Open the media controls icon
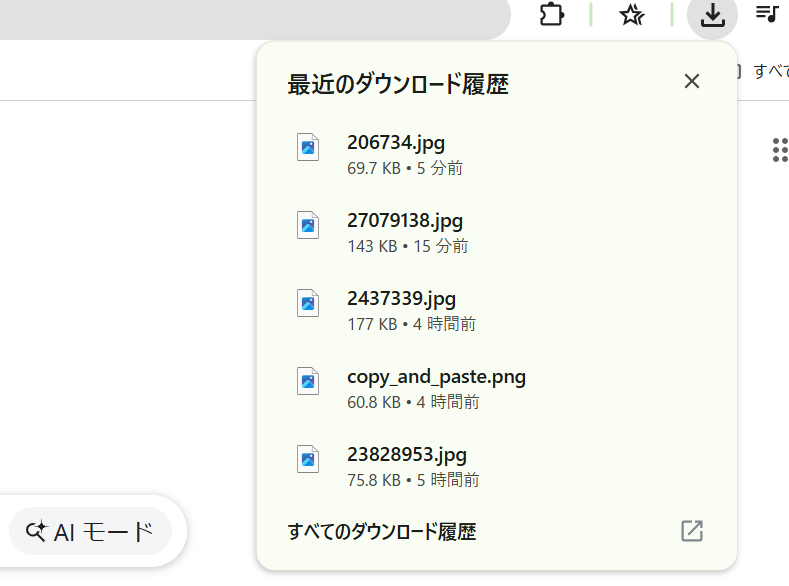The height and width of the screenshot is (586, 789). tap(767, 14)
